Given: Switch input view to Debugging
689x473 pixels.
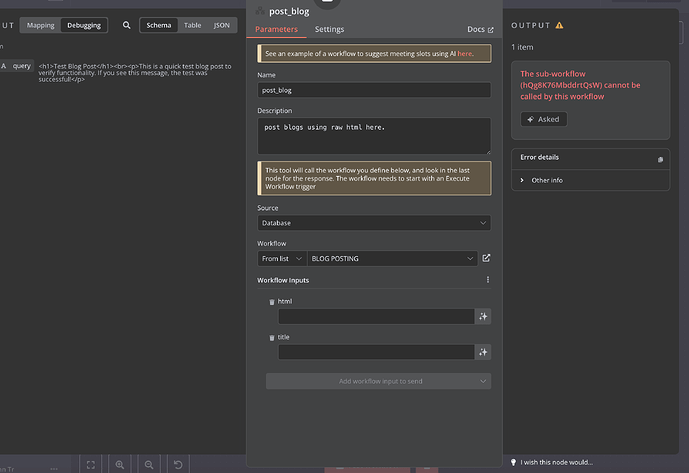Looking at the screenshot, I should pos(84,25).
